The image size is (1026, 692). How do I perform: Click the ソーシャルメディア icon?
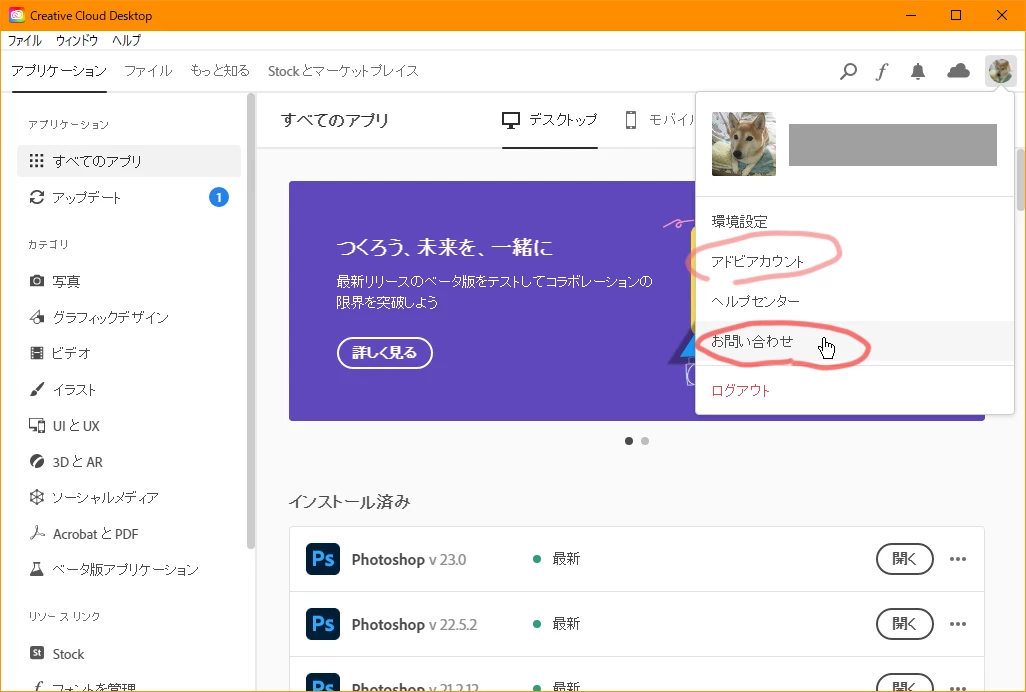(x=37, y=497)
